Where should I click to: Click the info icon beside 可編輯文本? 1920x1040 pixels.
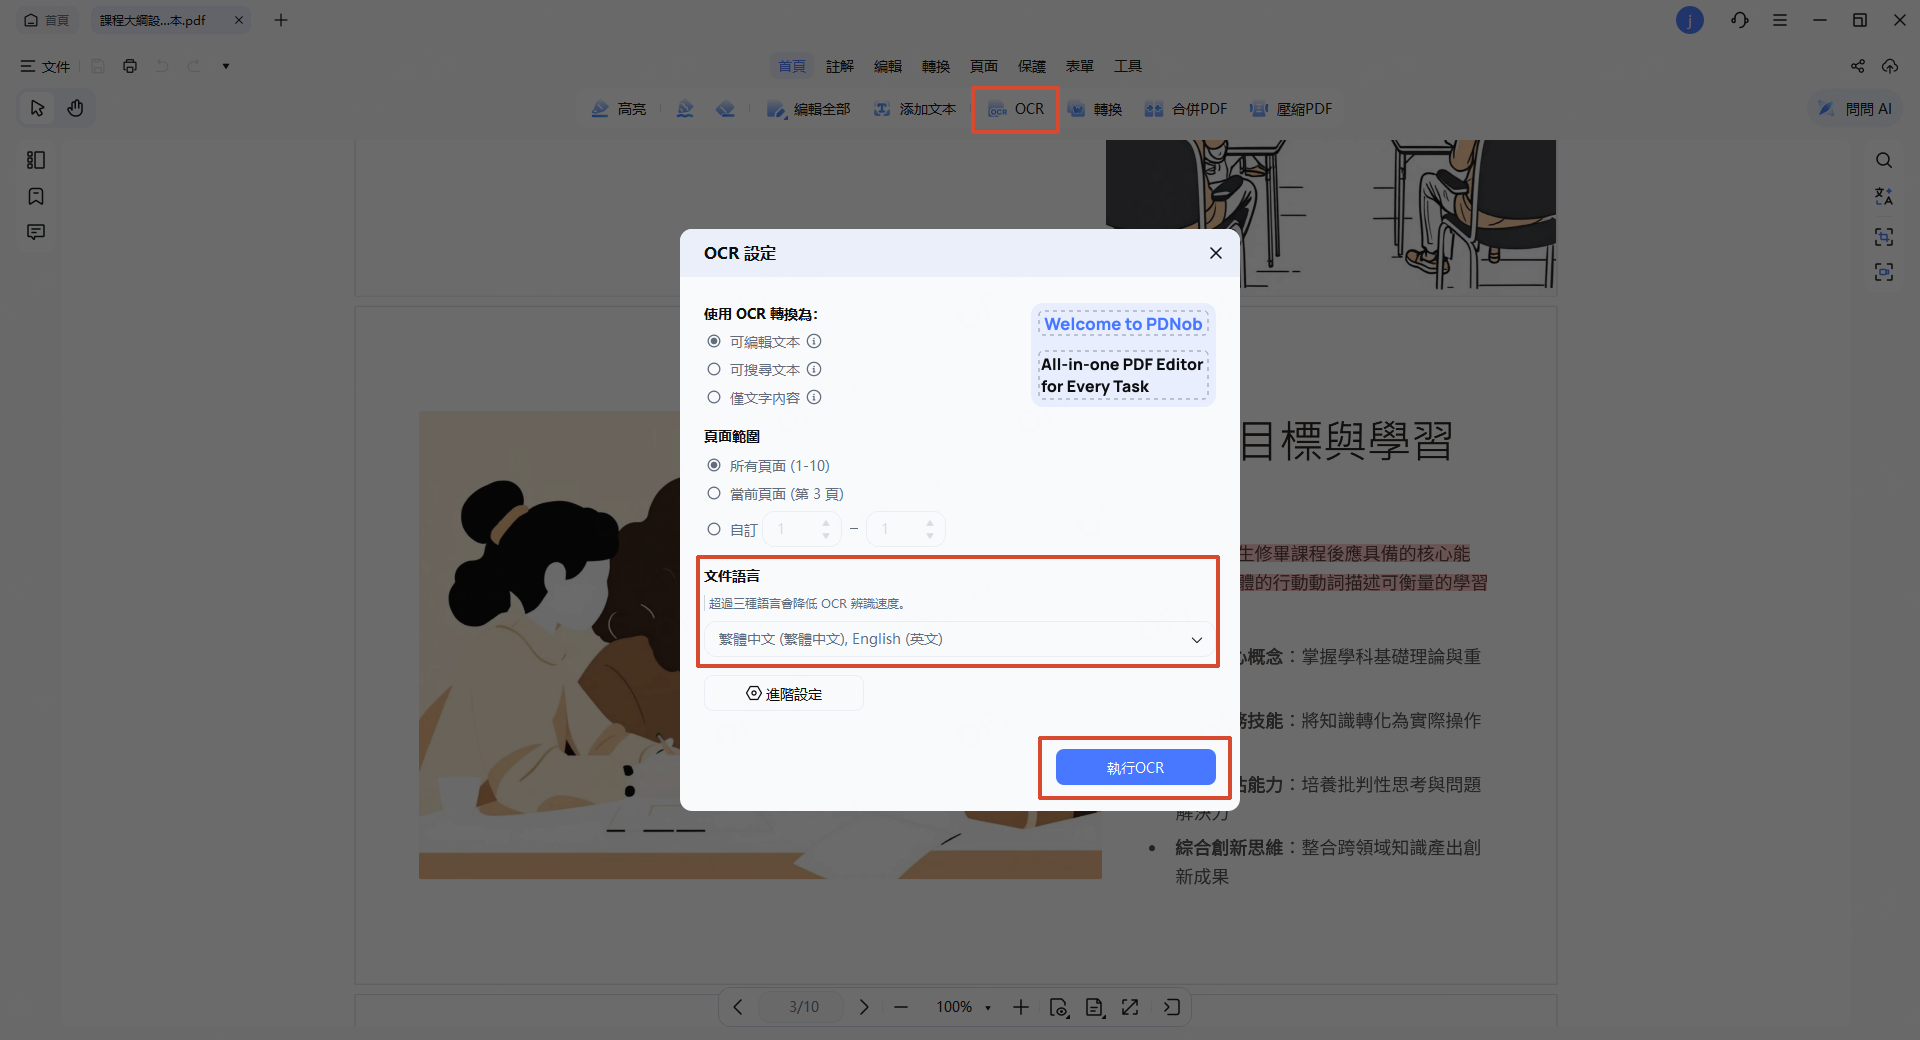coord(814,341)
